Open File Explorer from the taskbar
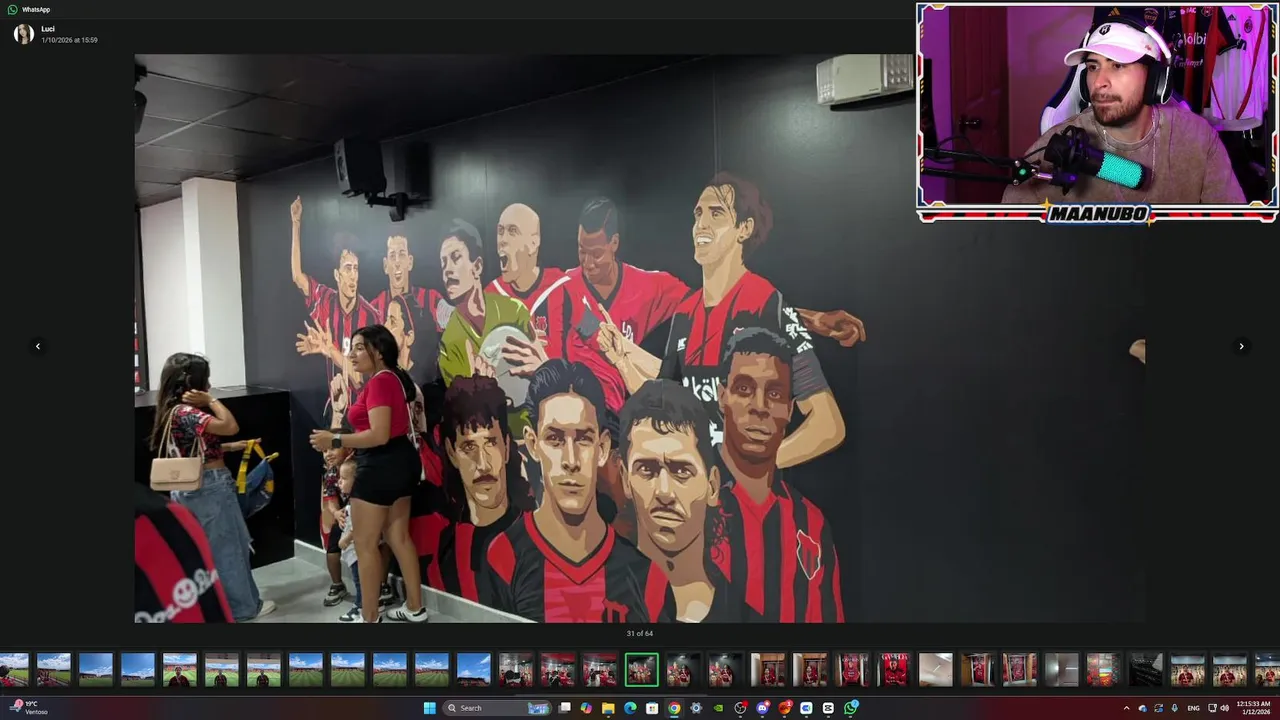 pos(608,708)
